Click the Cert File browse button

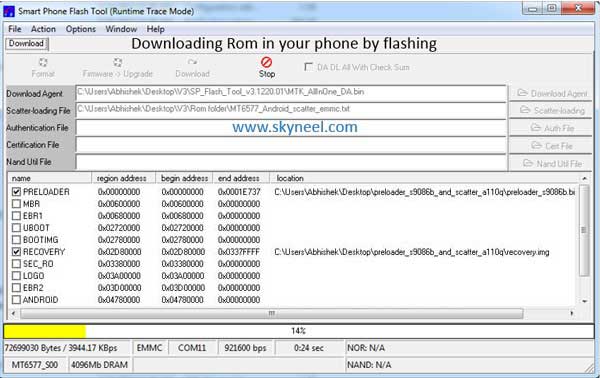point(551,146)
